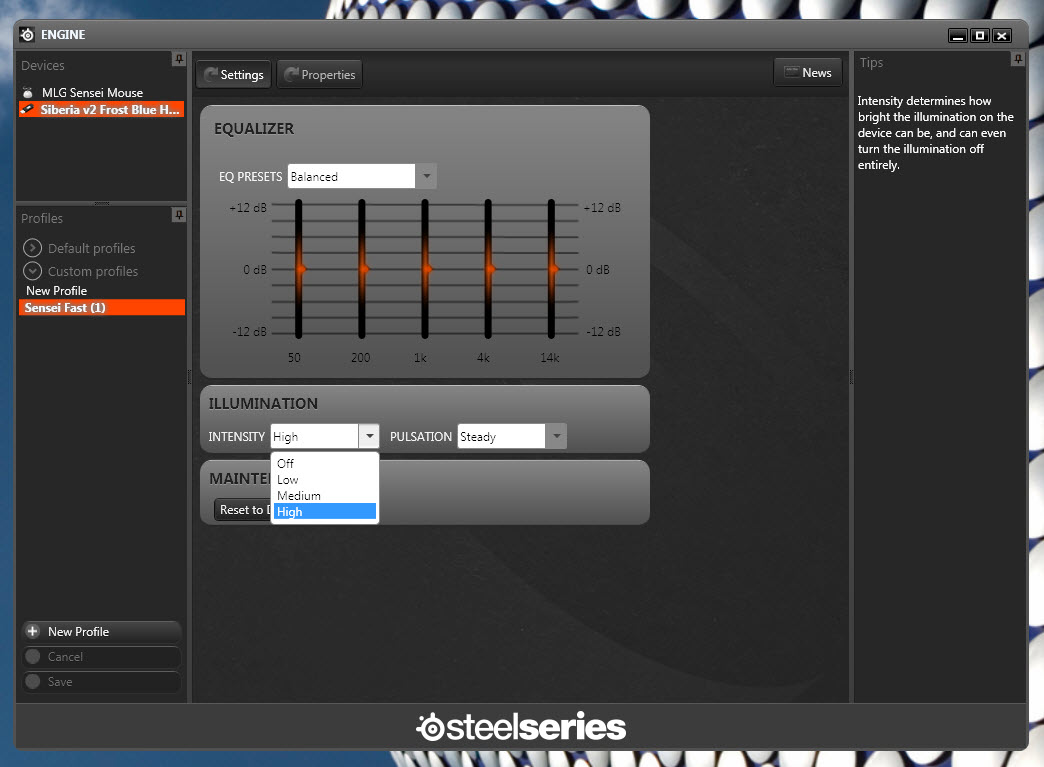Viewport: 1044px width, 767px height.
Task: Open the EQ Presets dropdown arrow
Action: click(x=426, y=176)
